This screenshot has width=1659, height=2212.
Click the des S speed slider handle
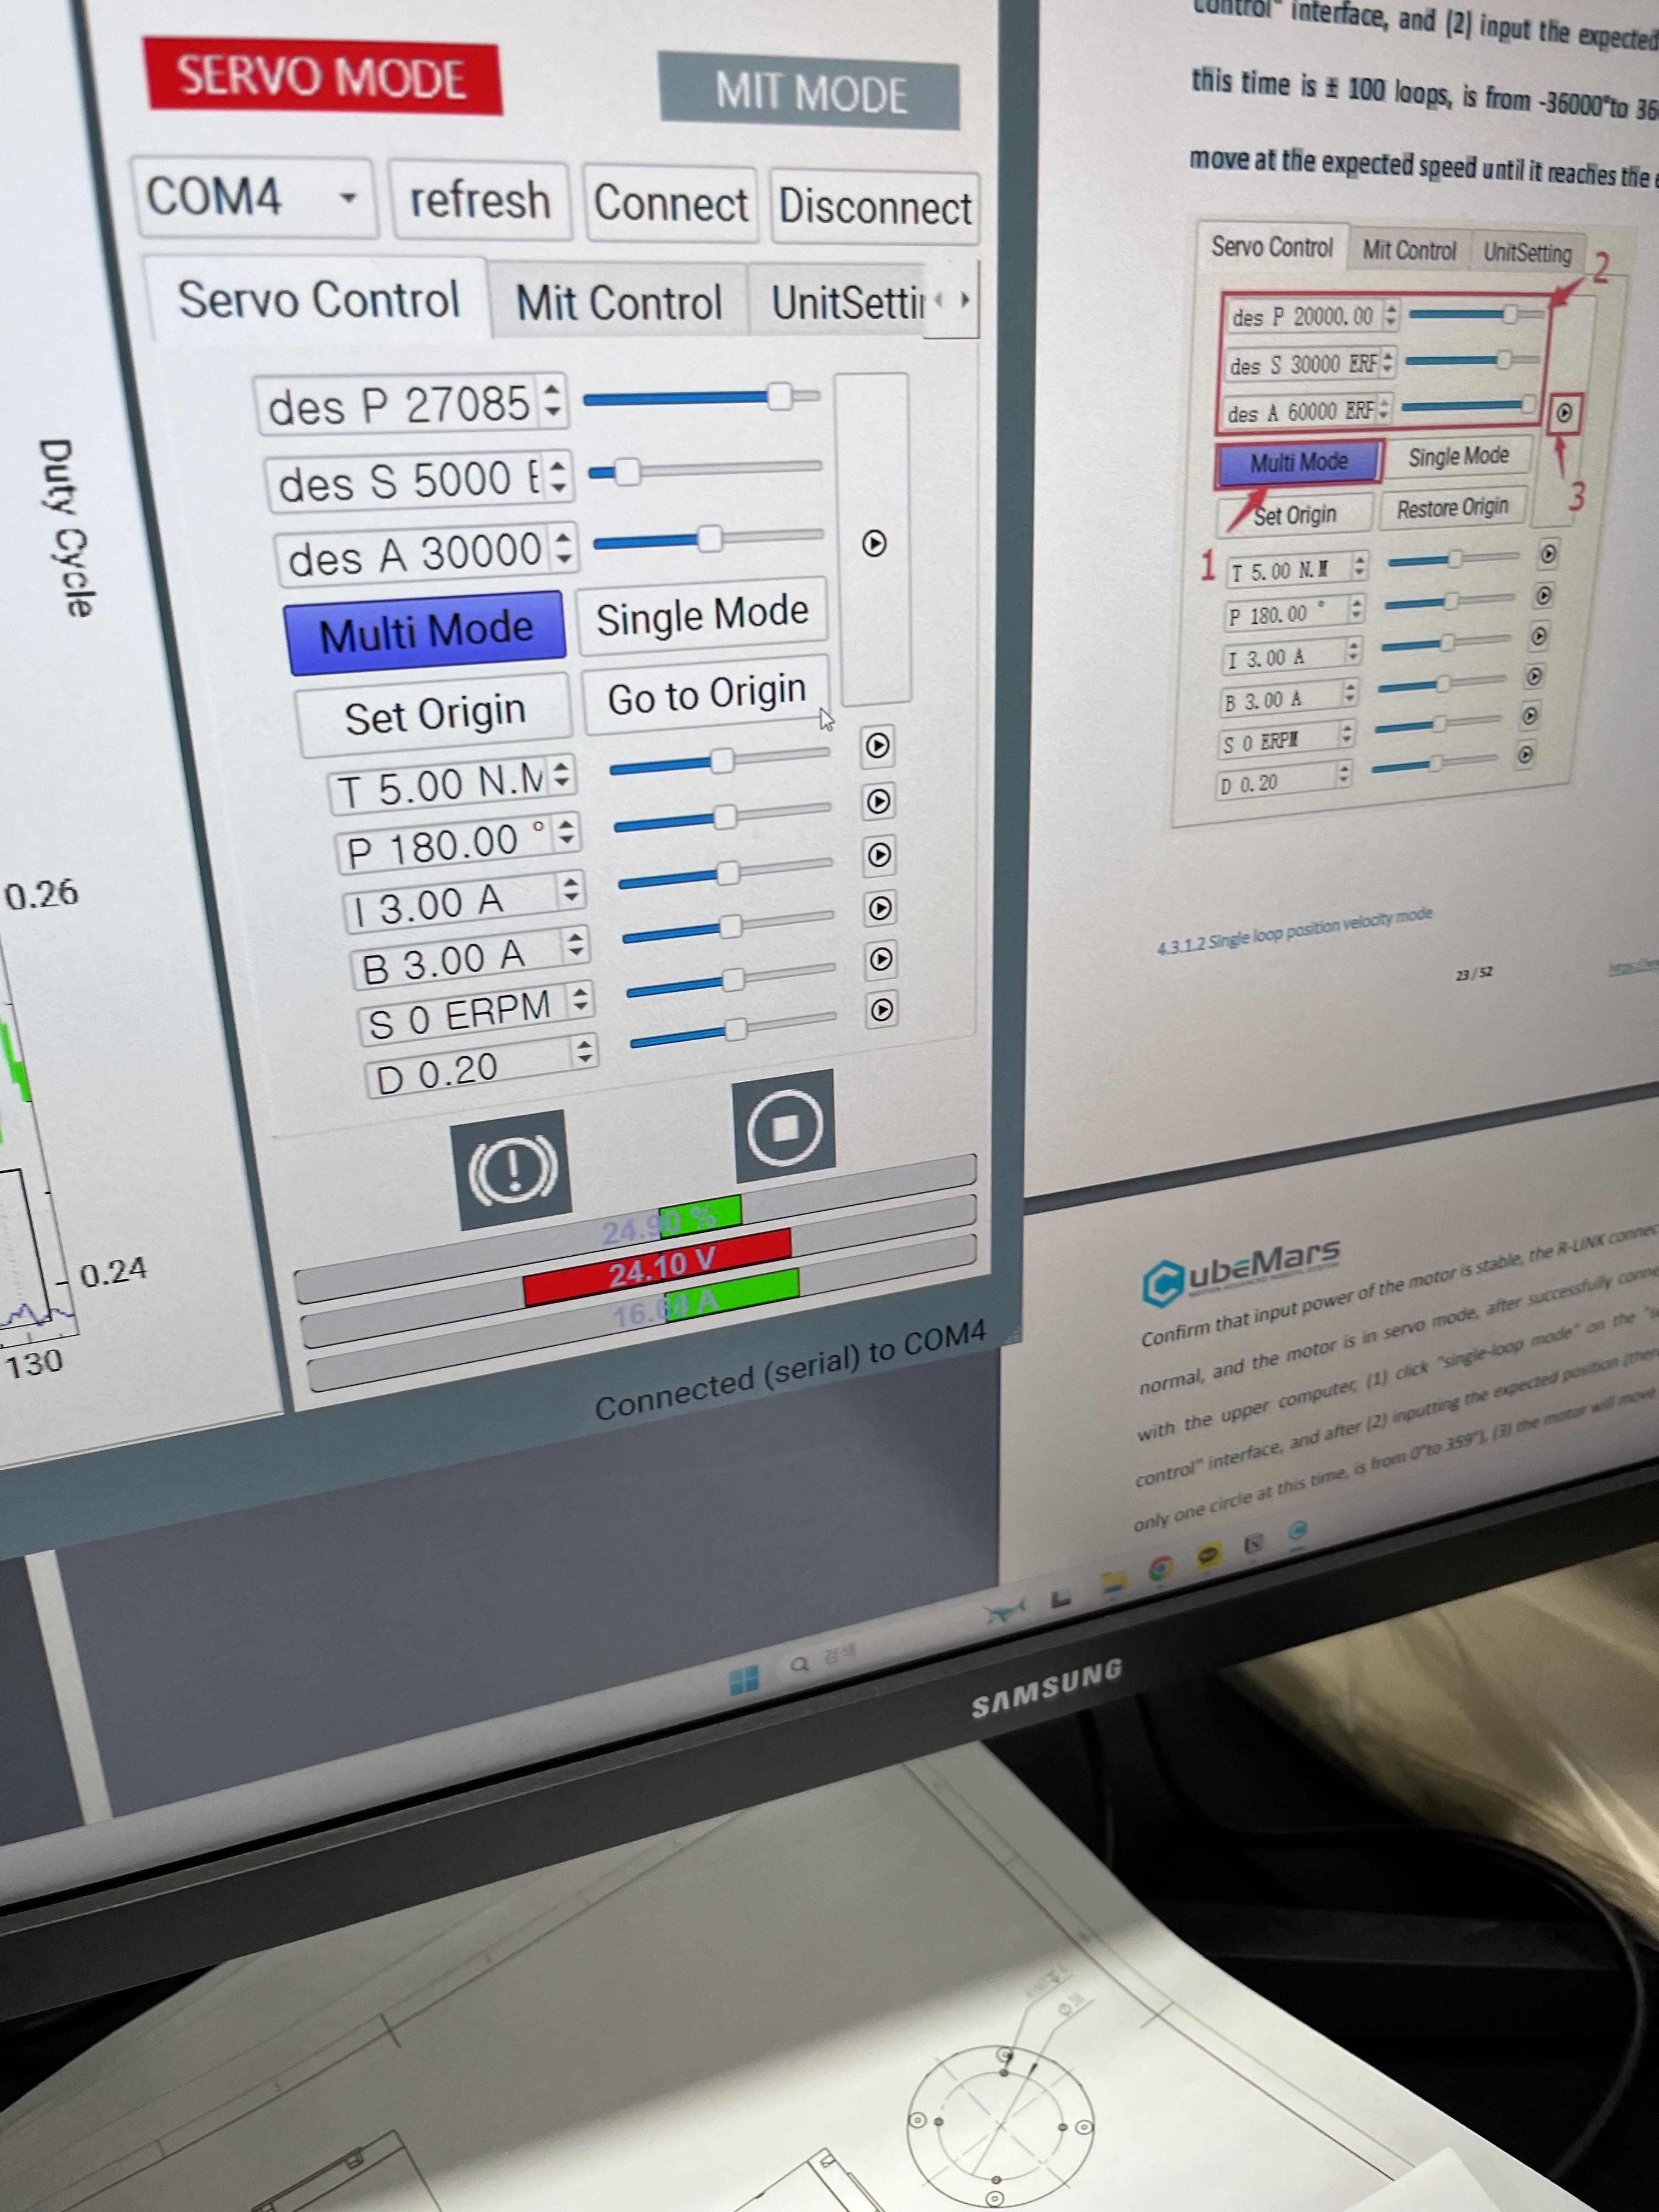[627, 471]
